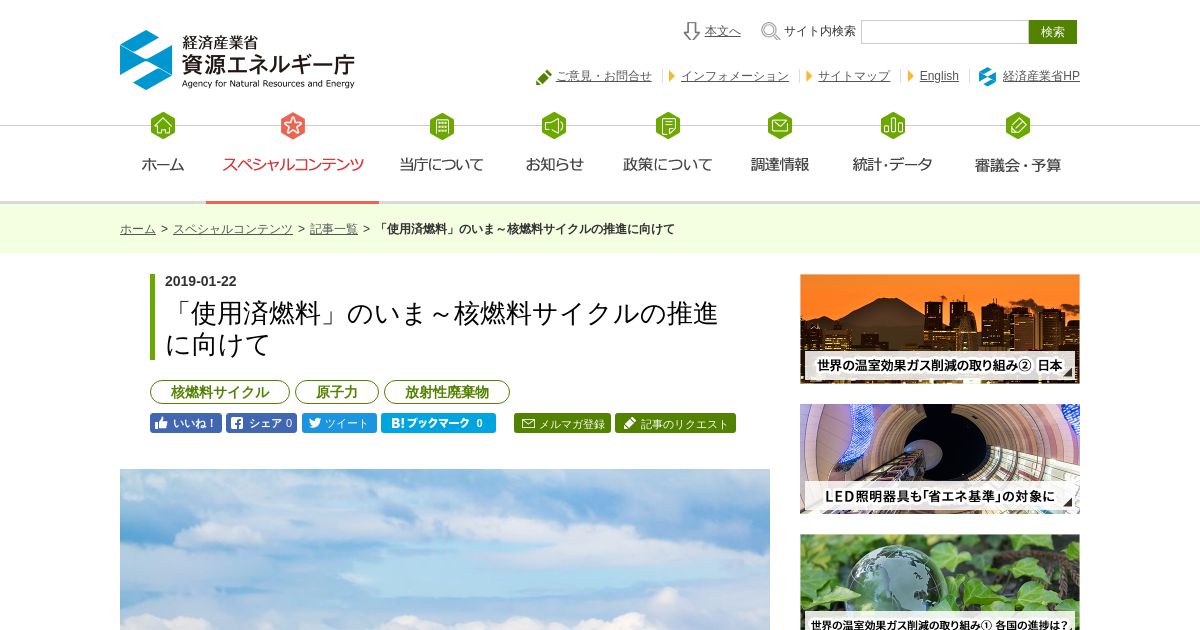Open the ホーム menu item

coord(163,165)
